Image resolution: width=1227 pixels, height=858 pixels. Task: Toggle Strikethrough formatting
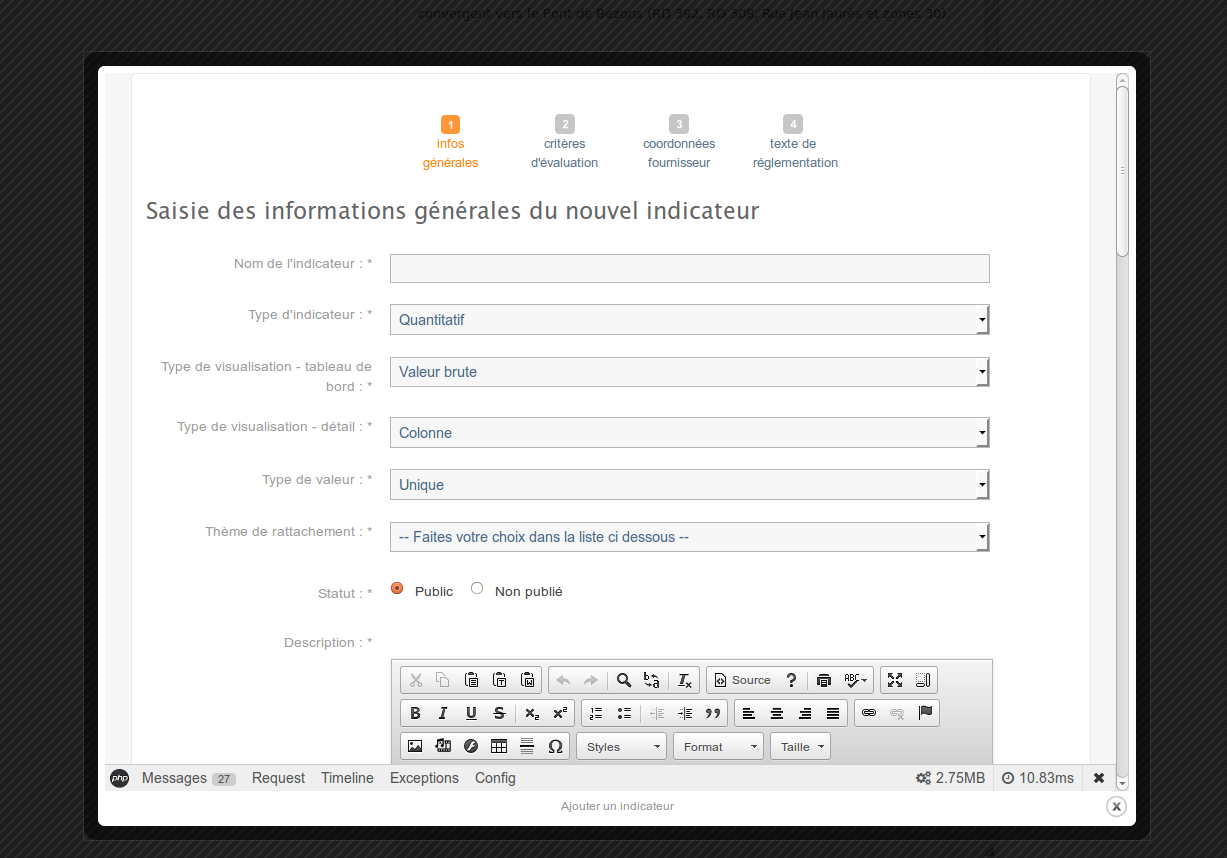coord(500,713)
